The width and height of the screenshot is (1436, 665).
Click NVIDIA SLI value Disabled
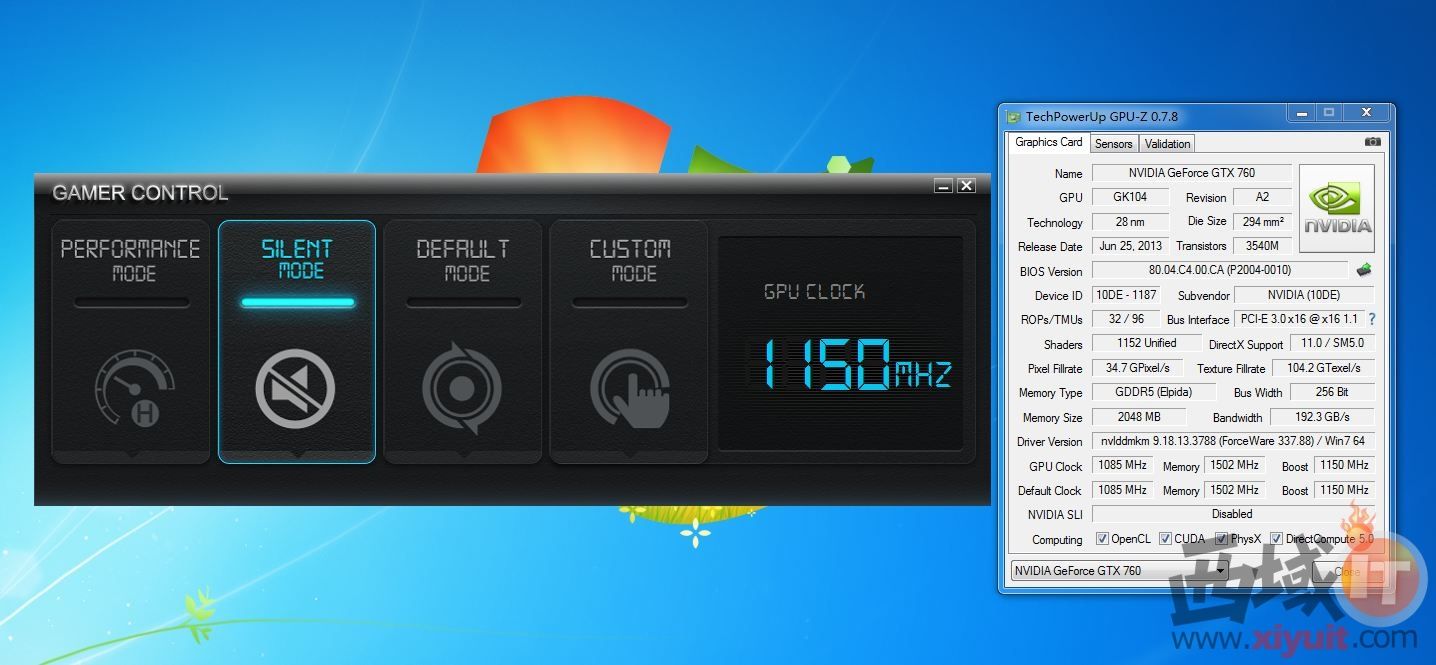[1233, 514]
